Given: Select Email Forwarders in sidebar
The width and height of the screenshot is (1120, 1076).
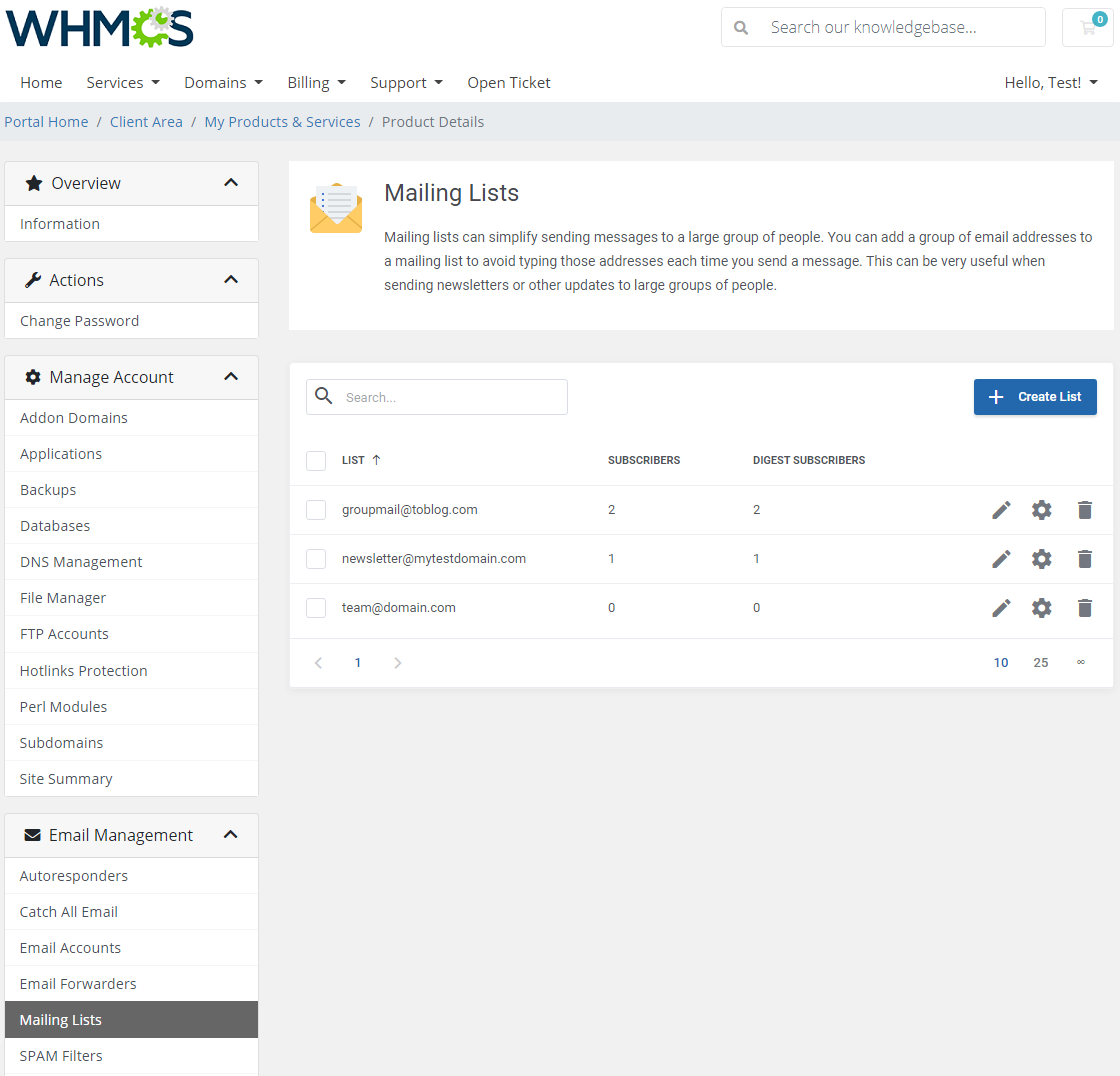Looking at the screenshot, I should pos(131,984).
